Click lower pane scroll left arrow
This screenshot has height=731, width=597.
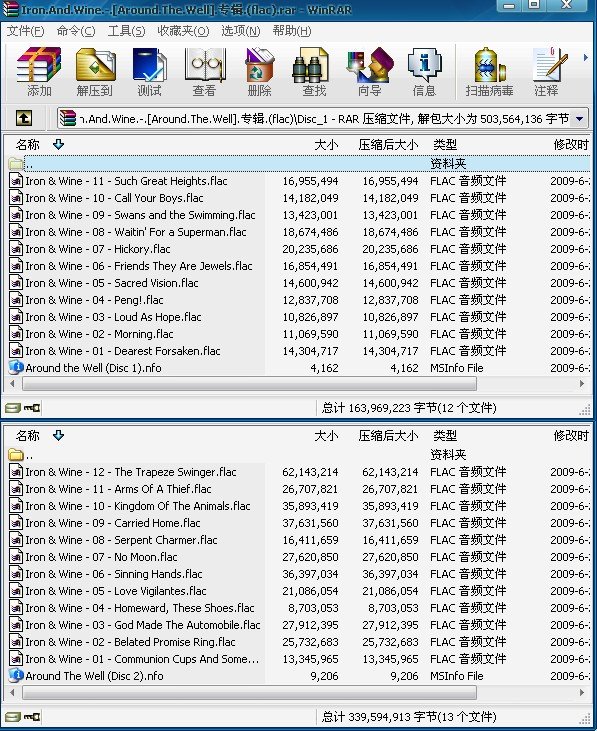coord(12,692)
